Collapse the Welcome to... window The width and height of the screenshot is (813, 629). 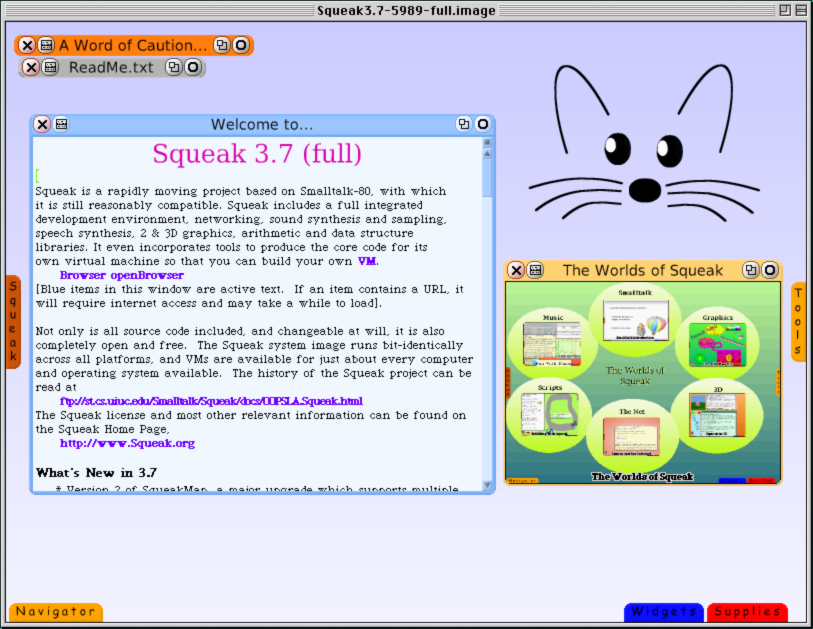click(483, 124)
